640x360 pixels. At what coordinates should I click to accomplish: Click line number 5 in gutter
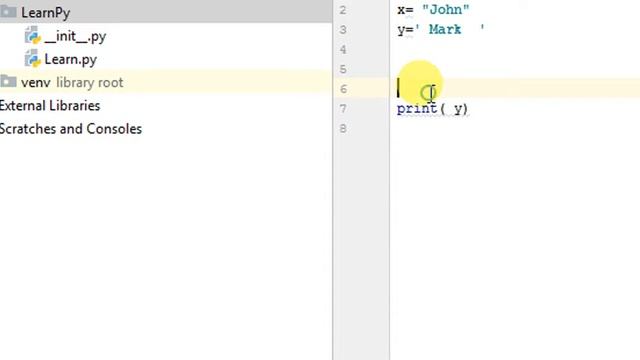343,69
